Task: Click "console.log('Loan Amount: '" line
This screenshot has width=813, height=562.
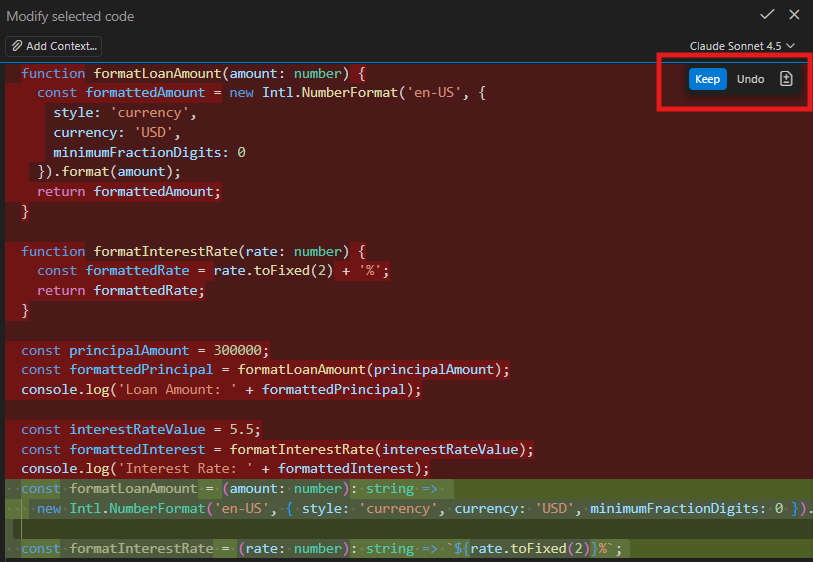Action: pyautogui.click(x=221, y=390)
